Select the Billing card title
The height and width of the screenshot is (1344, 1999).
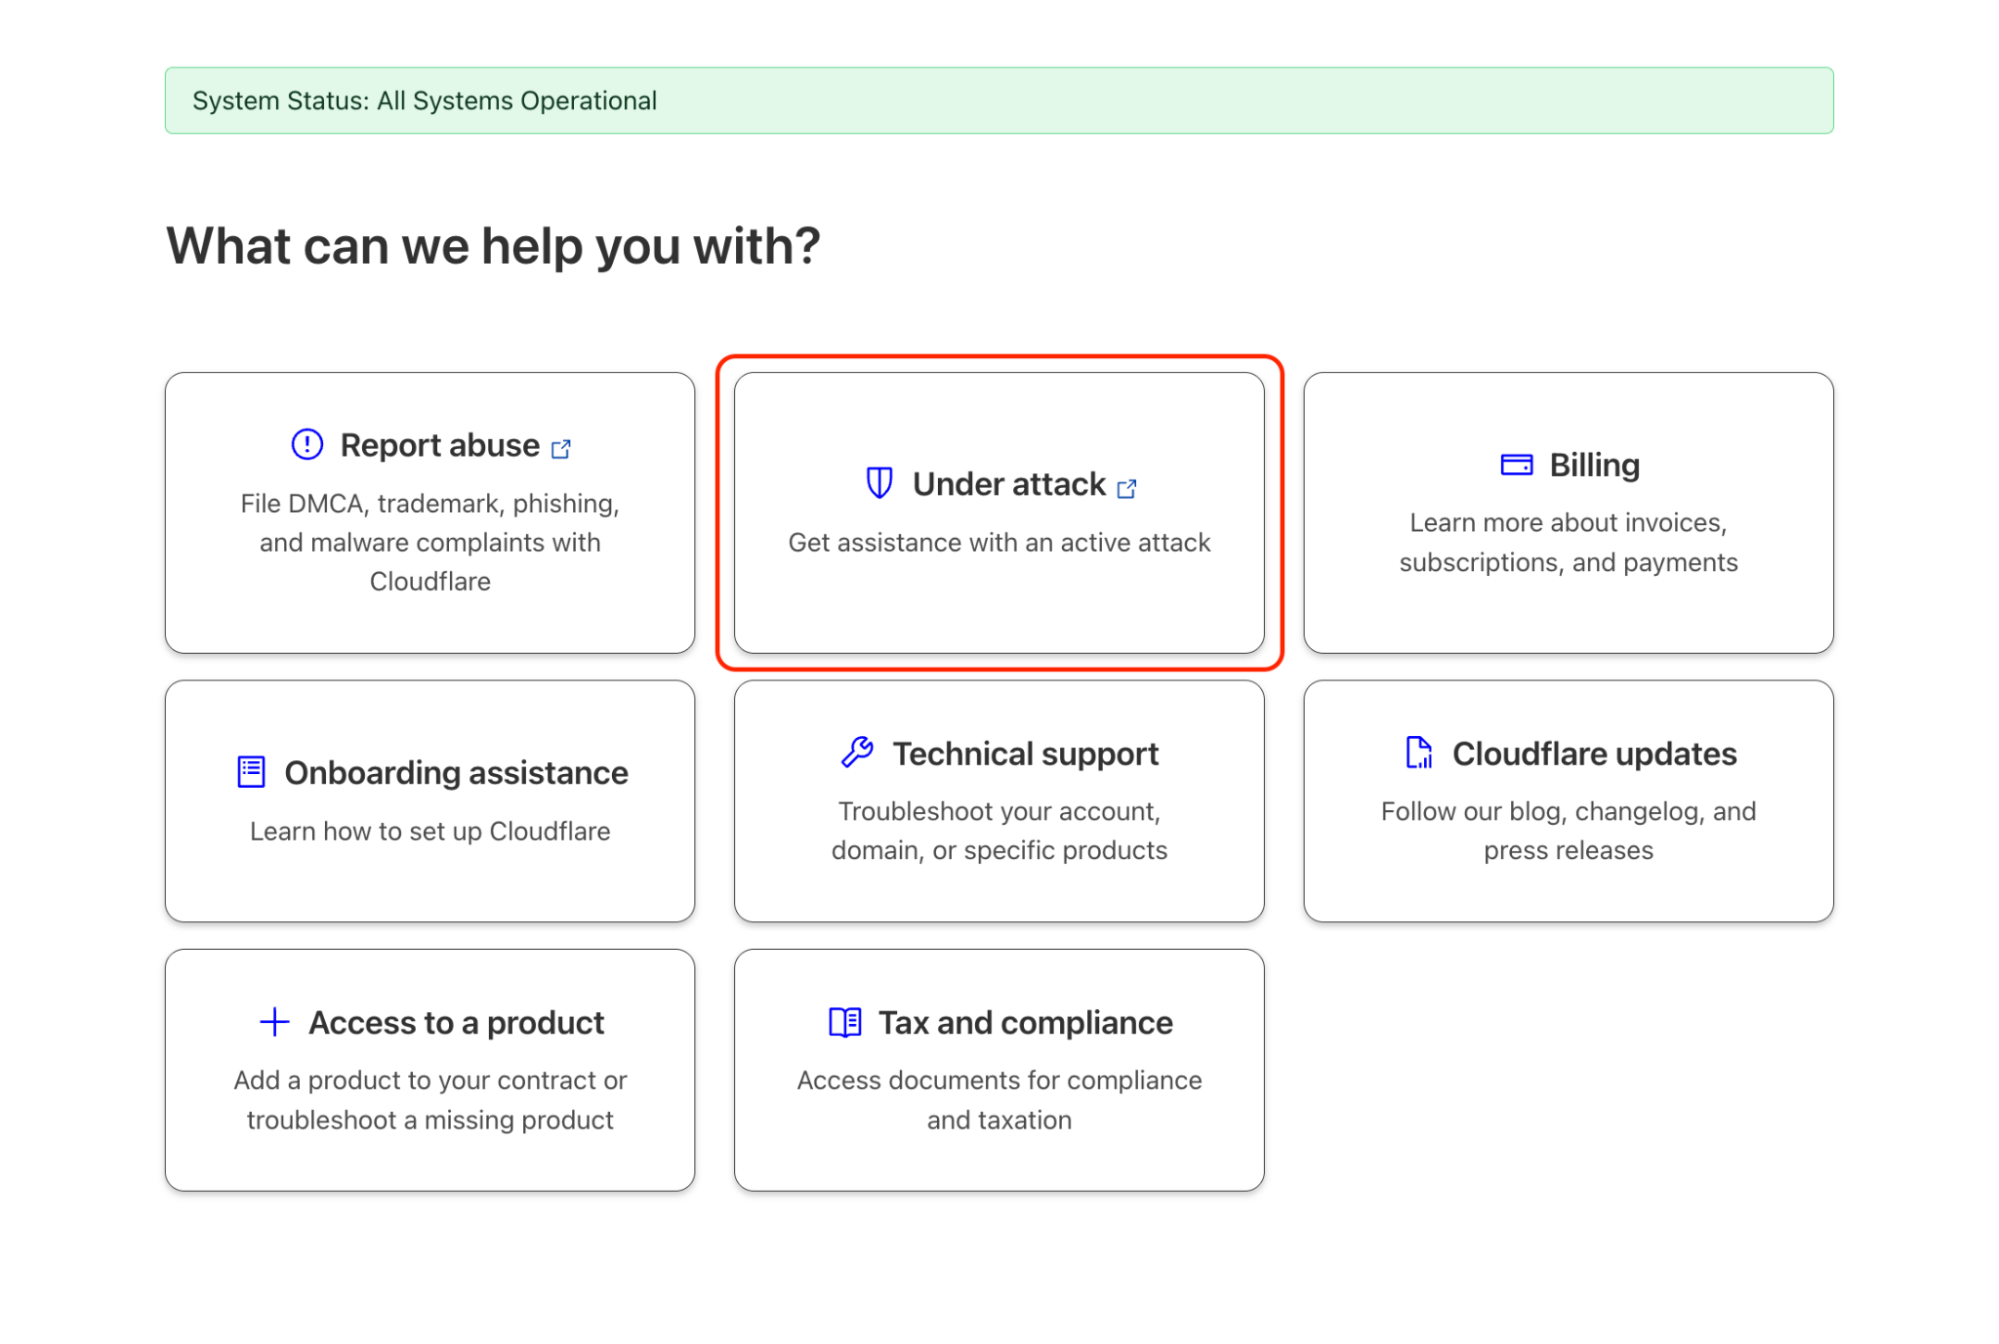coord(1594,465)
